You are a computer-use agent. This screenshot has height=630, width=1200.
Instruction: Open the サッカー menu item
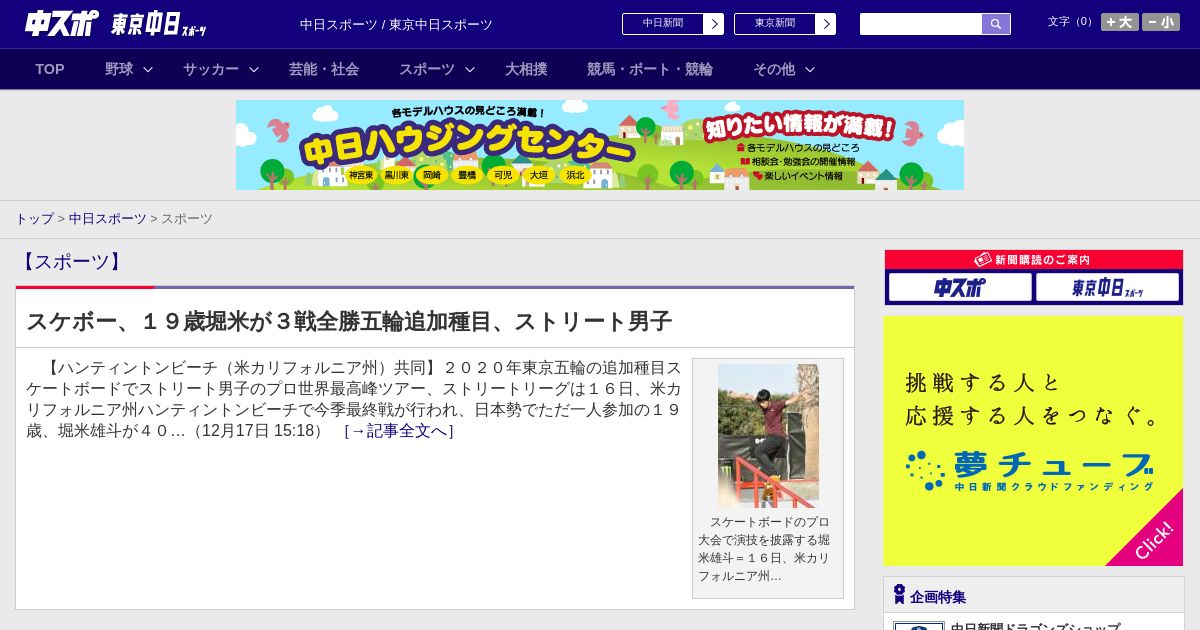pyautogui.click(x=211, y=69)
